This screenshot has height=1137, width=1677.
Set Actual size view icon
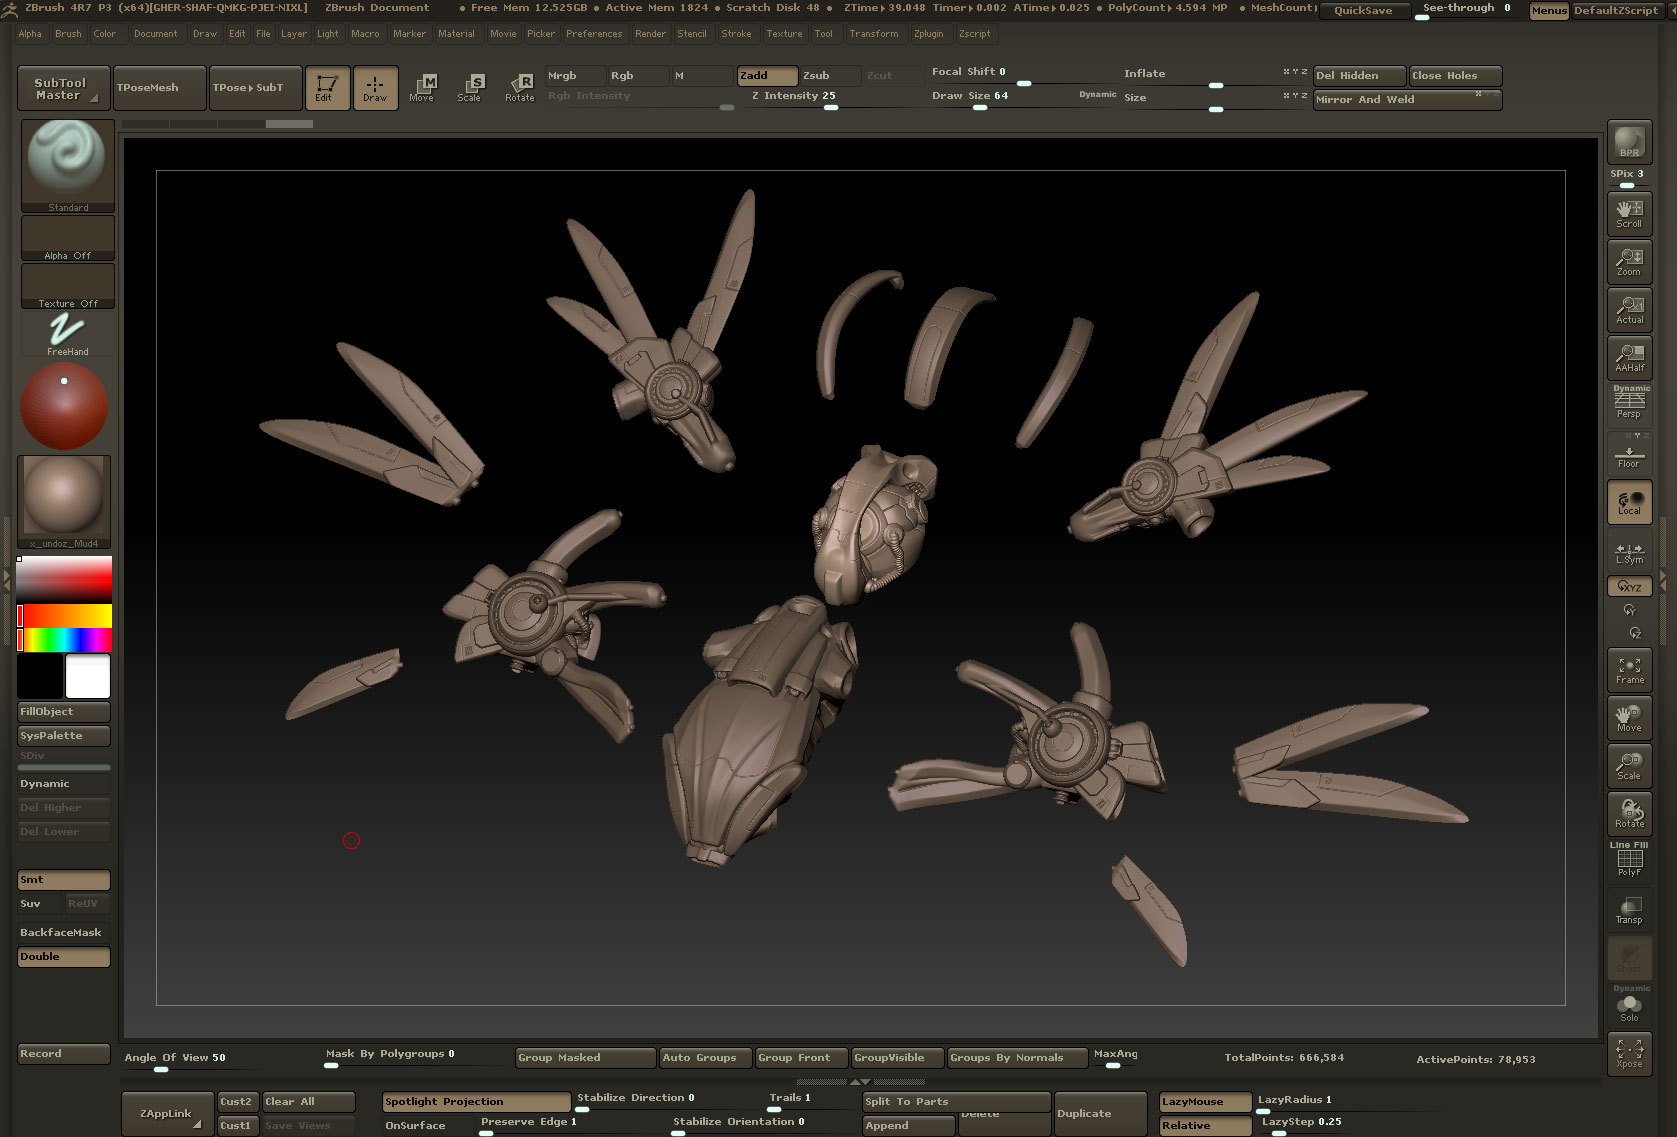[x=1629, y=310]
